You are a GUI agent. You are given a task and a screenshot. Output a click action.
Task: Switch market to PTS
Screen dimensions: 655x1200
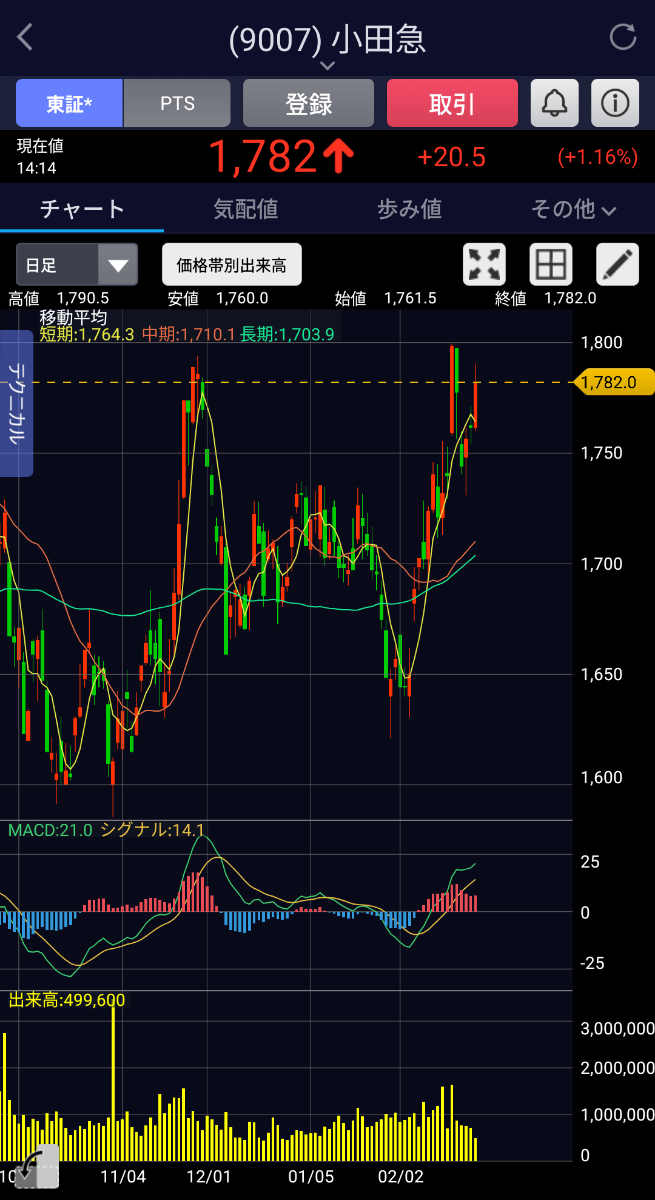(x=177, y=103)
